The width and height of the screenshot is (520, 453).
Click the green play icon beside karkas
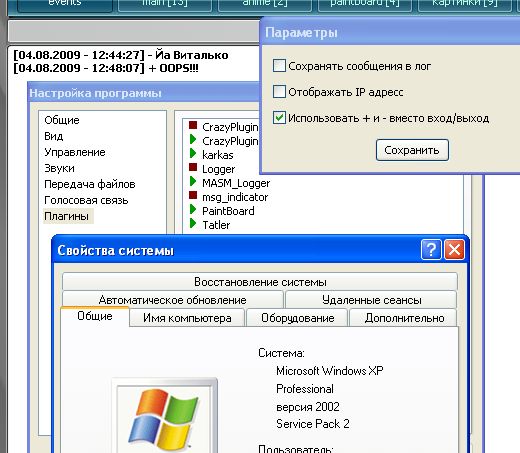tap(193, 153)
